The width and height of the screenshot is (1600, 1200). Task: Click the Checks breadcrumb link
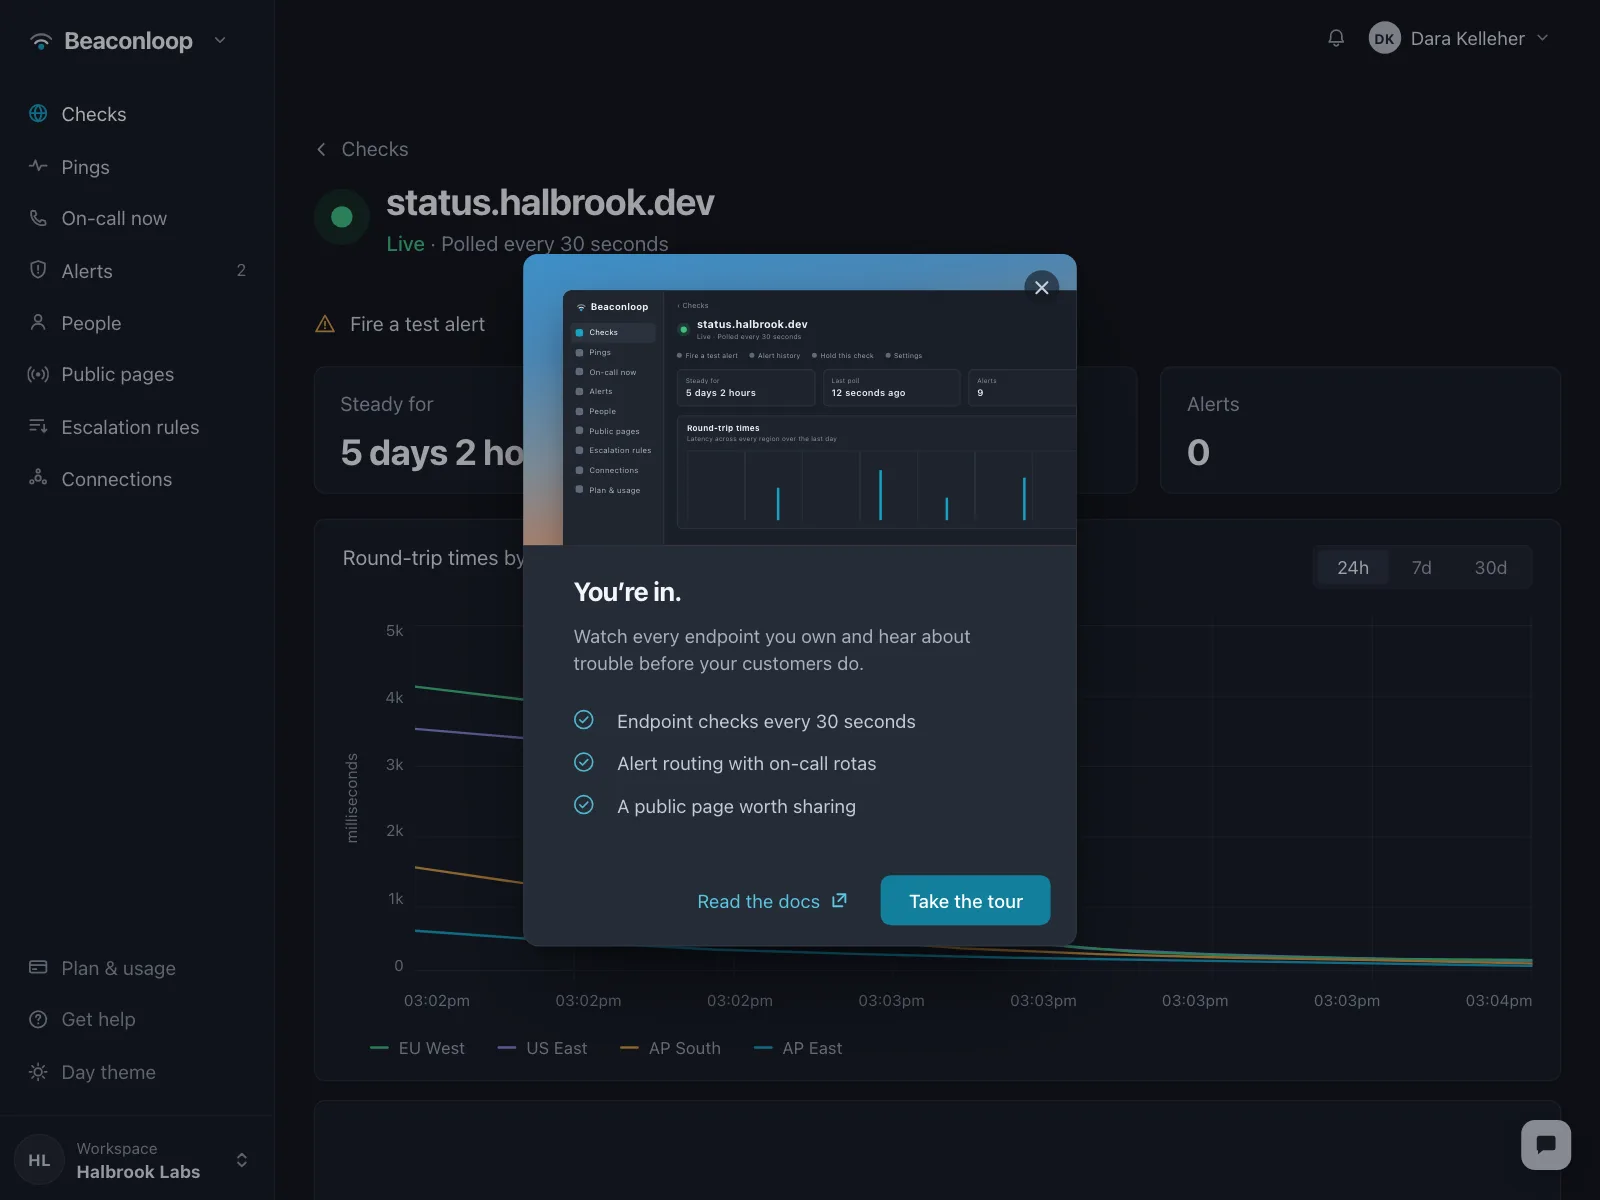(375, 149)
